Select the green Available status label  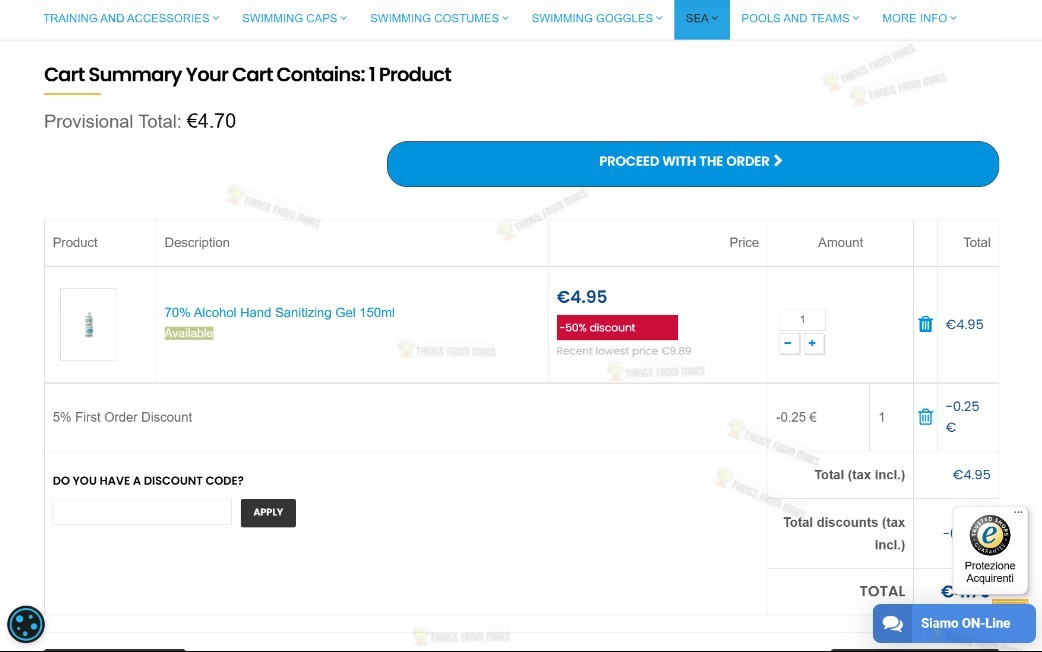(x=189, y=333)
